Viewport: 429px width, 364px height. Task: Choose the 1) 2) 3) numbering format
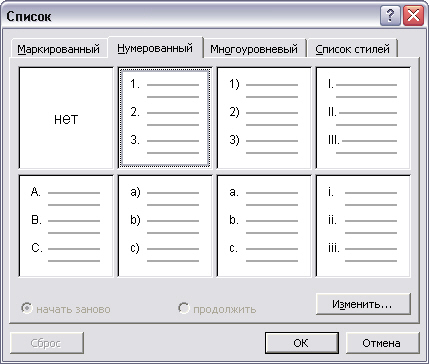(x=264, y=118)
